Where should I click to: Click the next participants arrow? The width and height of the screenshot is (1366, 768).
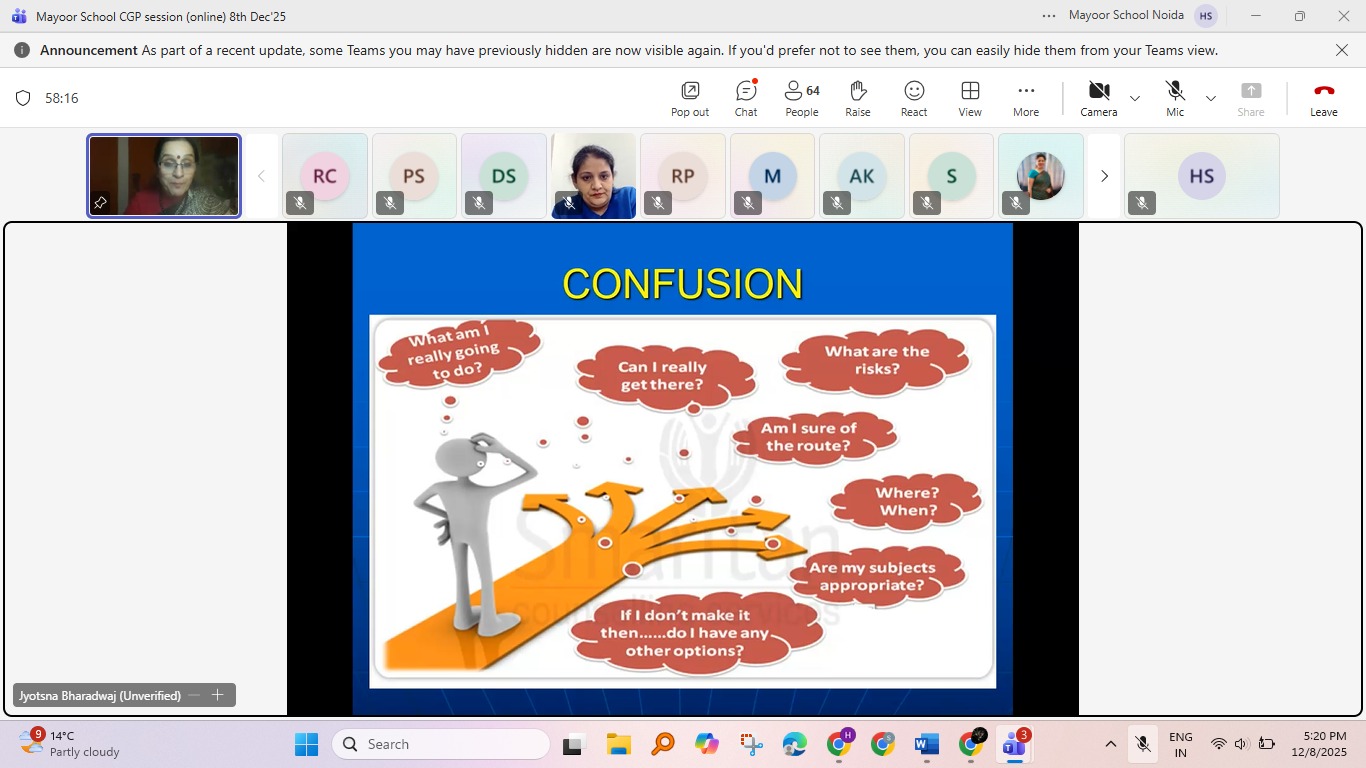1104,175
